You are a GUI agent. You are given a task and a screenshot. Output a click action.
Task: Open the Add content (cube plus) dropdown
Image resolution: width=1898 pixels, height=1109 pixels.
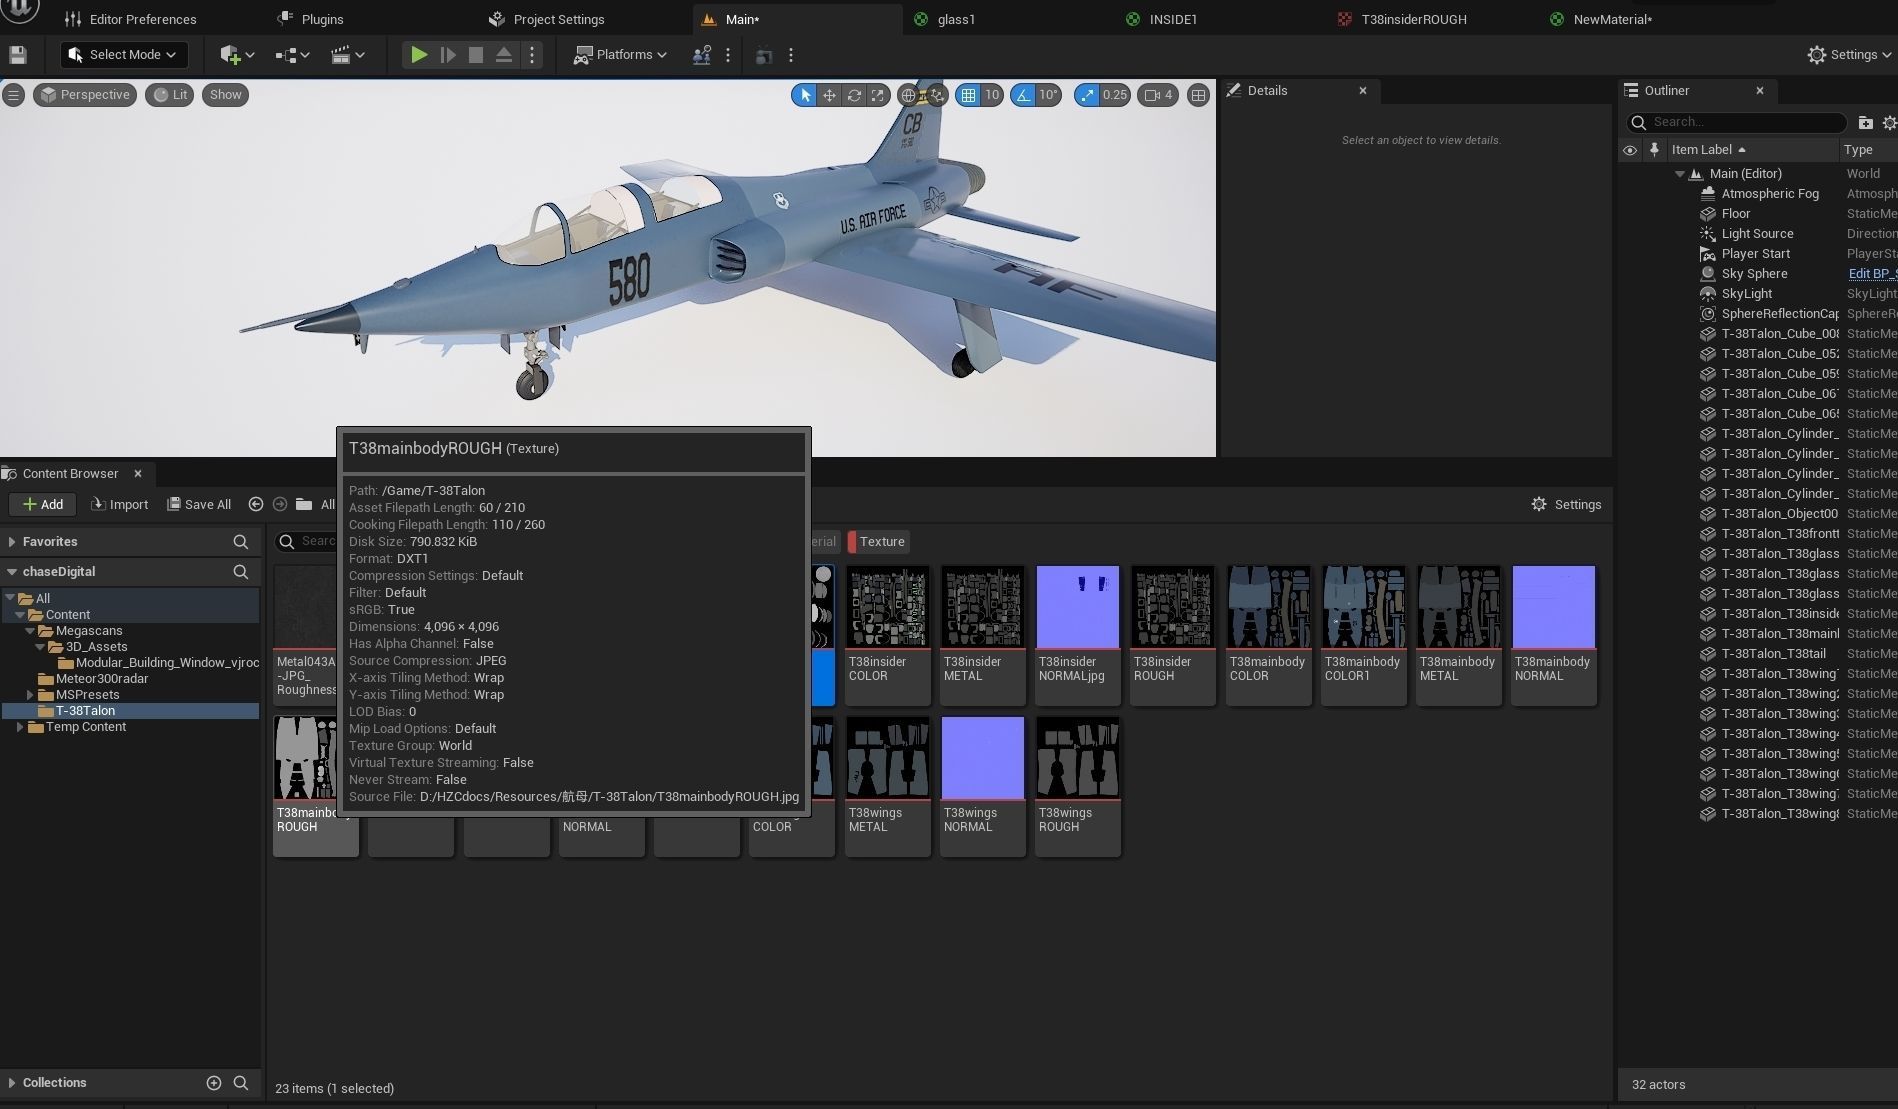(237, 55)
